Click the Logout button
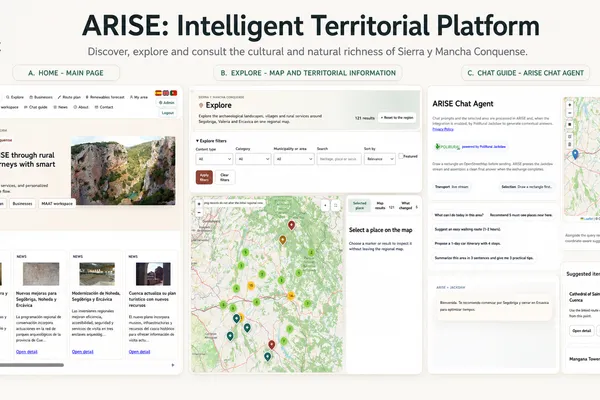 (x=168, y=113)
